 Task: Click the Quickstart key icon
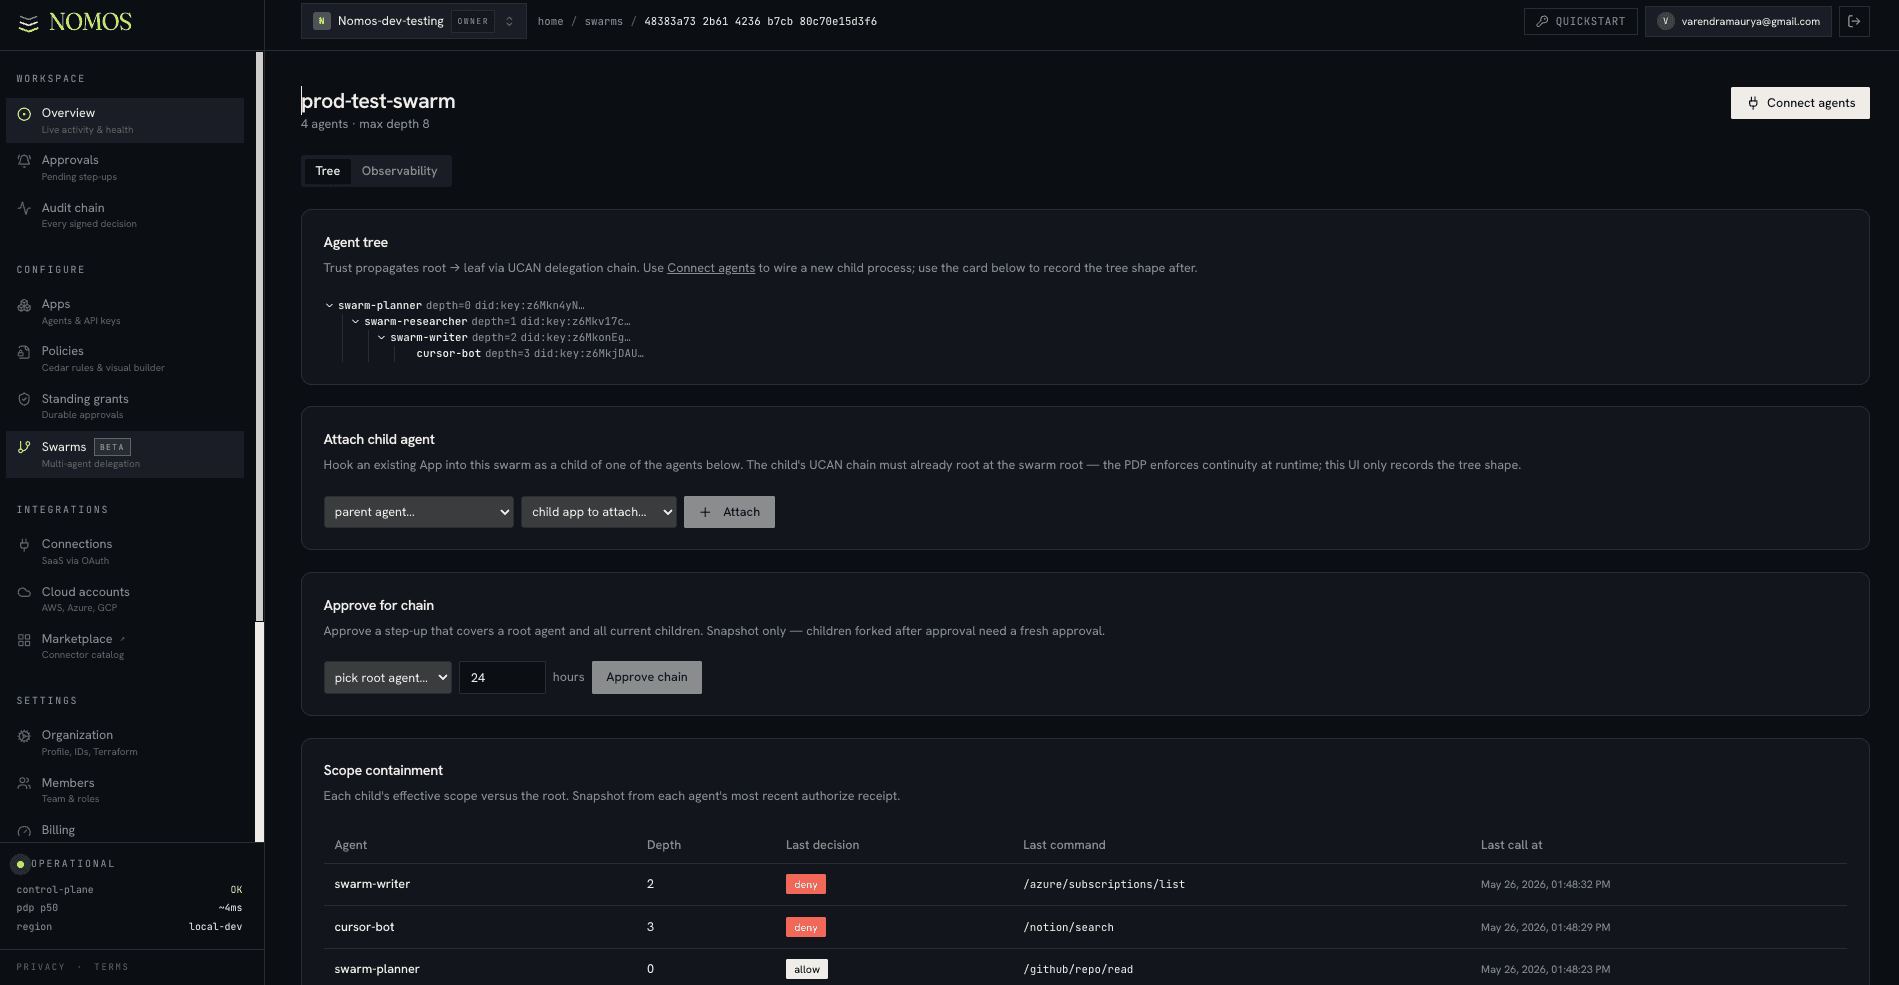coord(1543,21)
